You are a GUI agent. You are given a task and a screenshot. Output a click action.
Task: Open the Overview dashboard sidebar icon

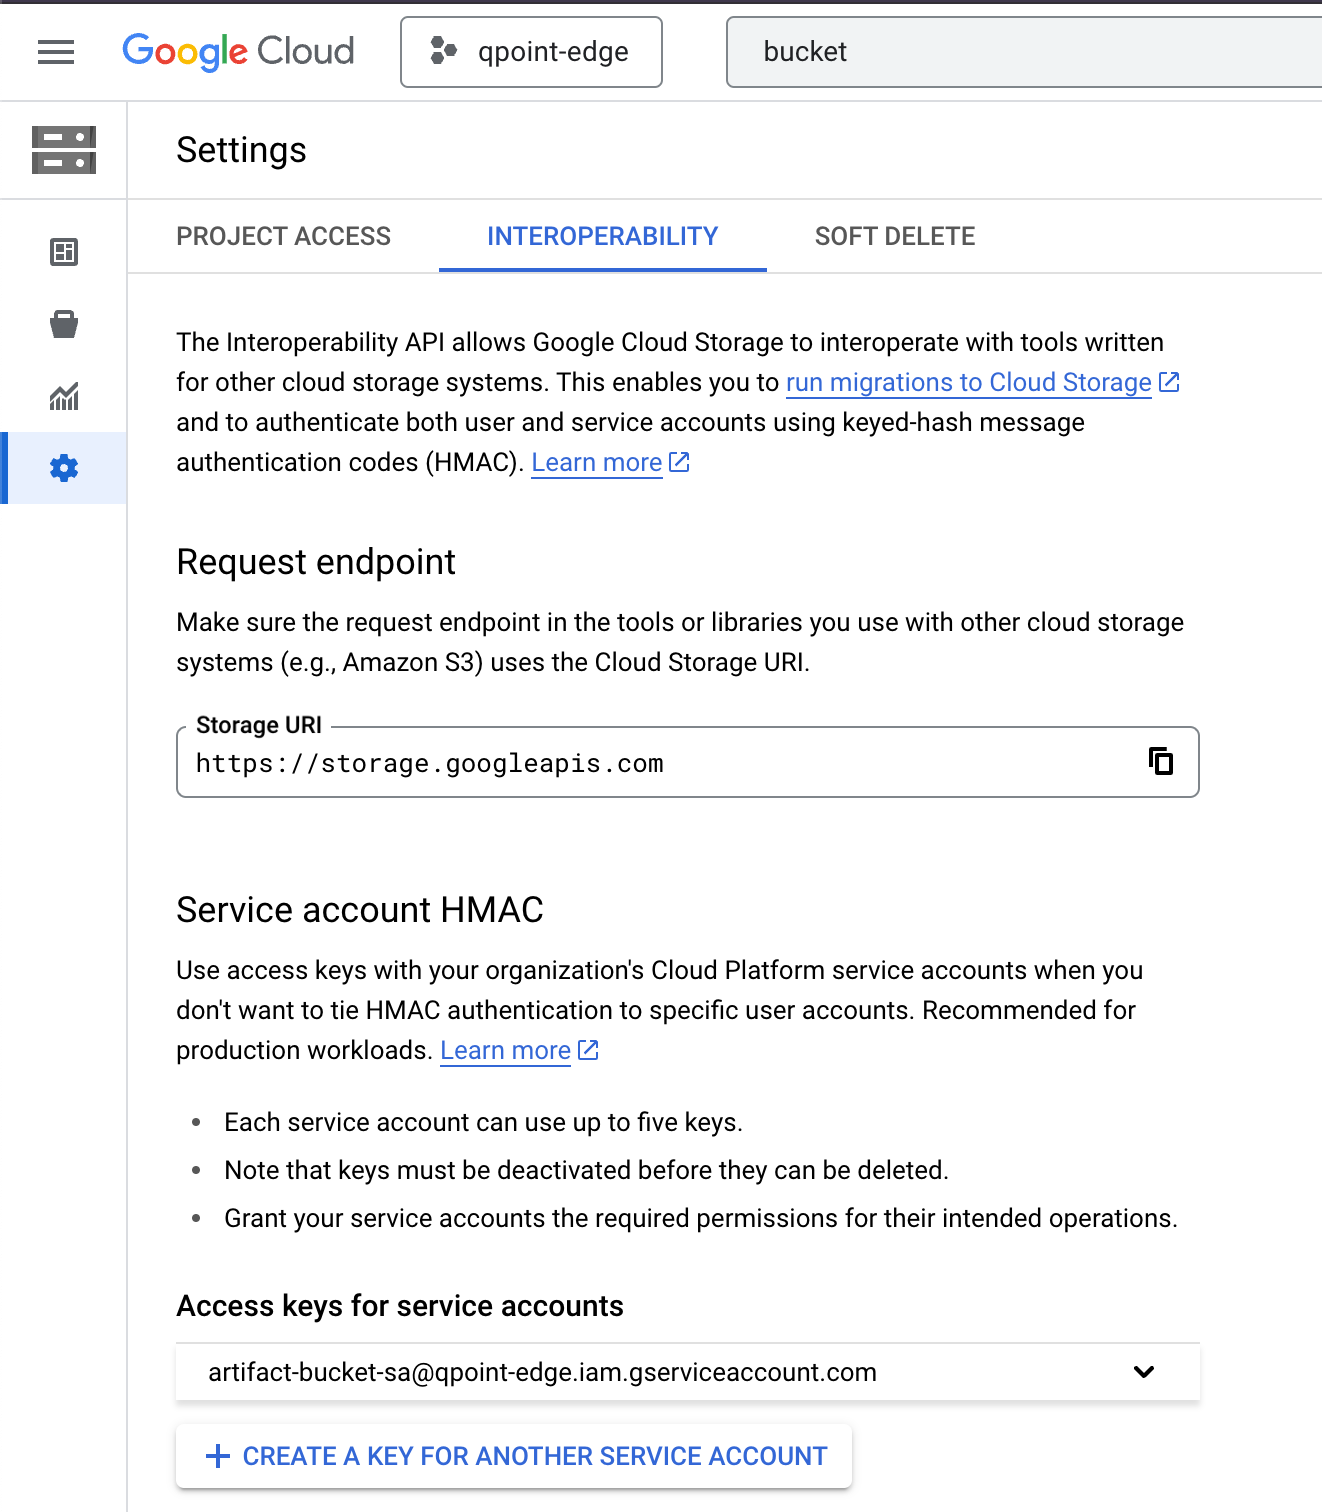[64, 252]
